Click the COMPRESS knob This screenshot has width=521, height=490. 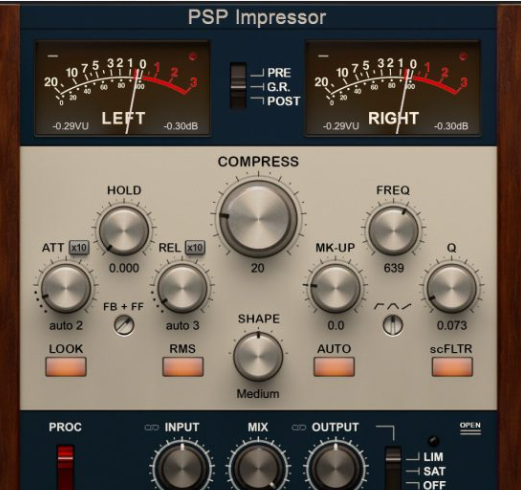pyautogui.click(x=258, y=219)
